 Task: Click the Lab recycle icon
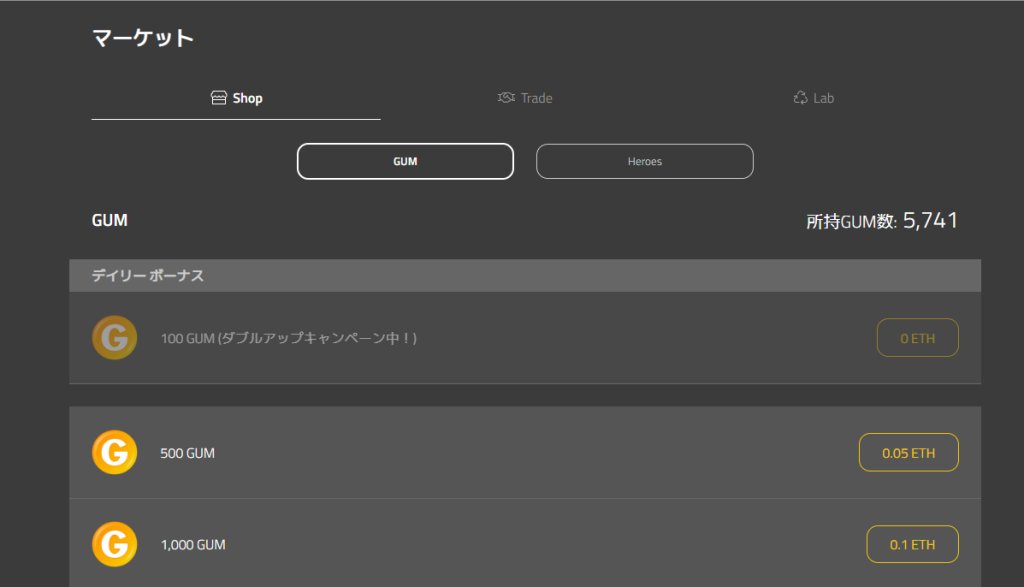click(x=800, y=98)
